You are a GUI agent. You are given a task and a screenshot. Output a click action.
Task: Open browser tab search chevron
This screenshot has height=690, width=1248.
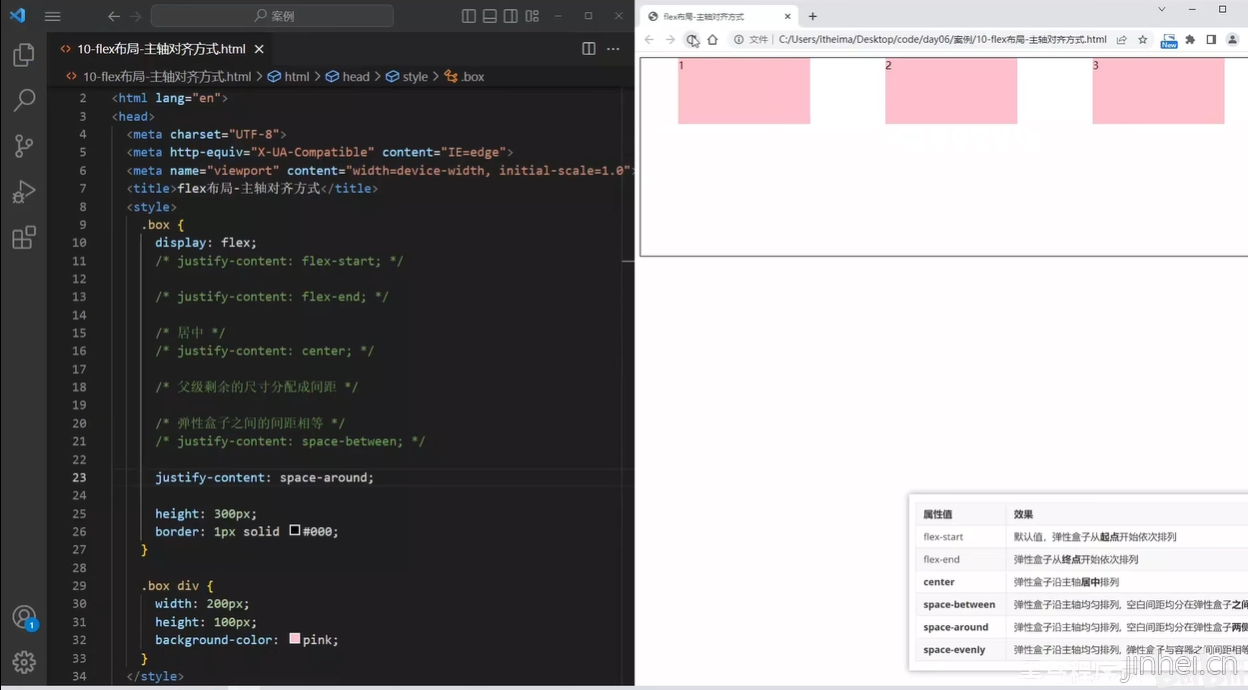1161,9
